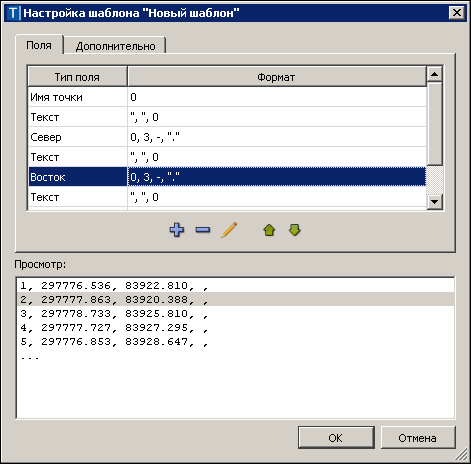Image resolution: width=471 pixels, height=464 pixels.
Task: Select the Восток field row
Action: [227, 177]
